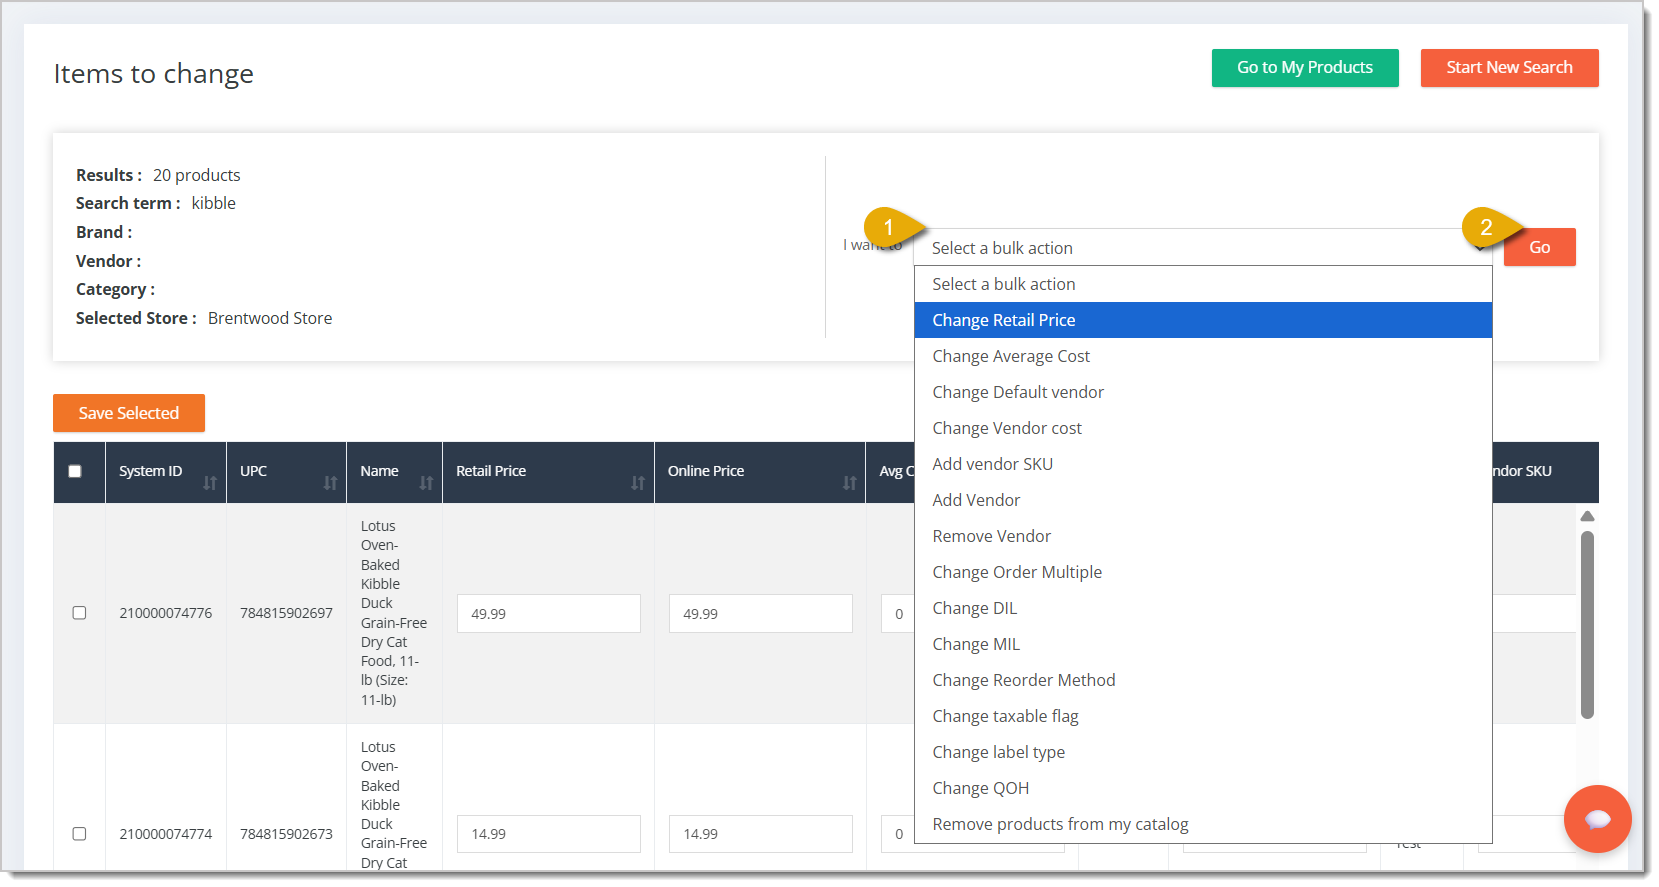Click UPC cell 784815902673
1659x887 pixels.
(x=286, y=834)
